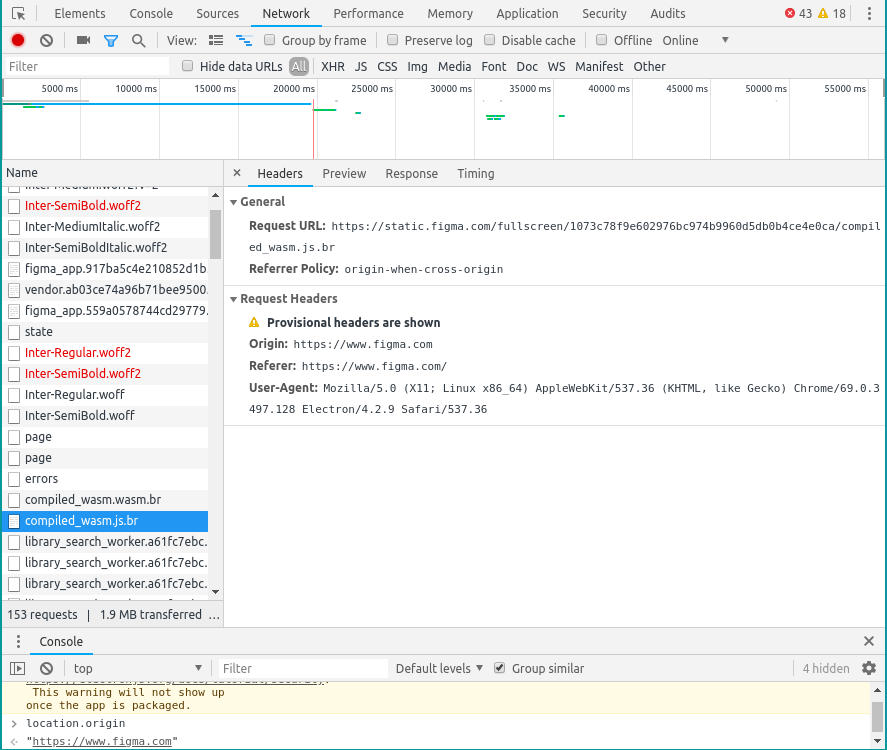Image resolution: width=887 pixels, height=750 pixels.
Task: Filter requests by XHR type
Action: (x=332, y=66)
